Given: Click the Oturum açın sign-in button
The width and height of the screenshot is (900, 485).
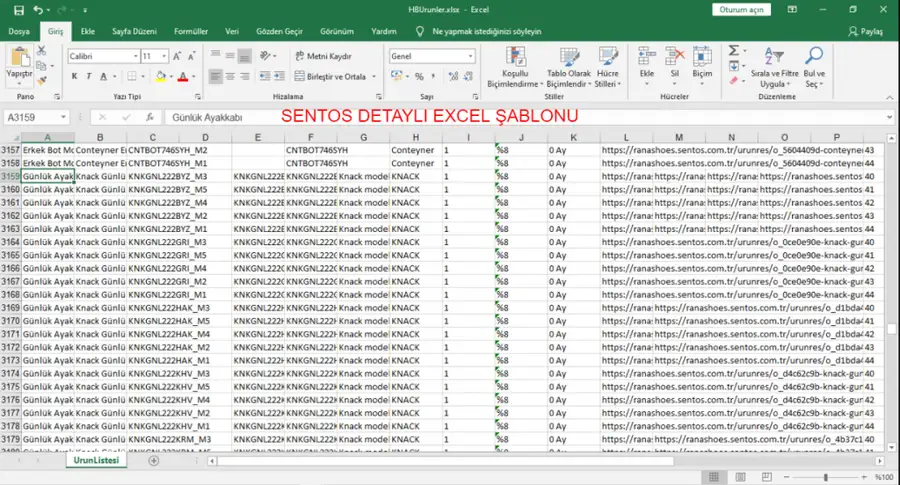Looking at the screenshot, I should [x=742, y=10].
